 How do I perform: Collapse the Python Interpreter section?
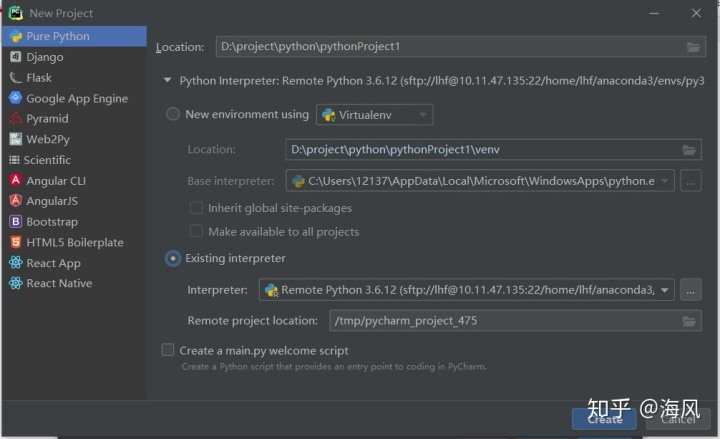click(x=168, y=80)
